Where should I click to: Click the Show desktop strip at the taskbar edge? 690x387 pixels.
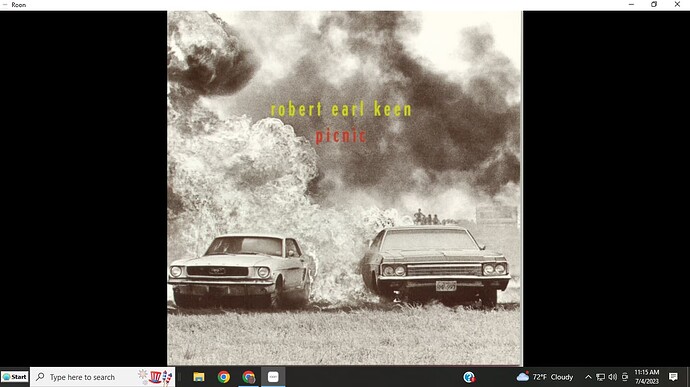pyautogui.click(x=688, y=377)
